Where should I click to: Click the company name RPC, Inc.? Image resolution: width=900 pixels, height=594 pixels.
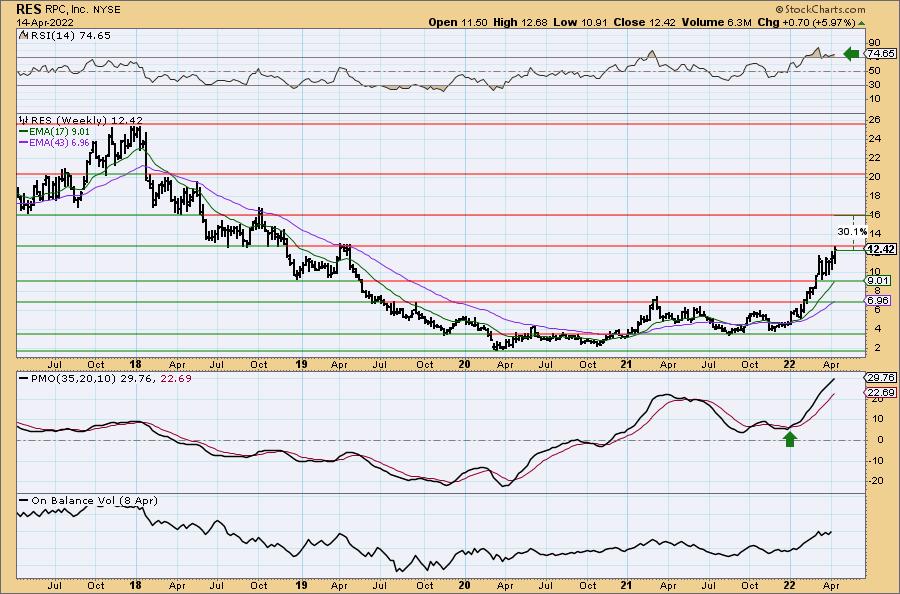coord(68,10)
